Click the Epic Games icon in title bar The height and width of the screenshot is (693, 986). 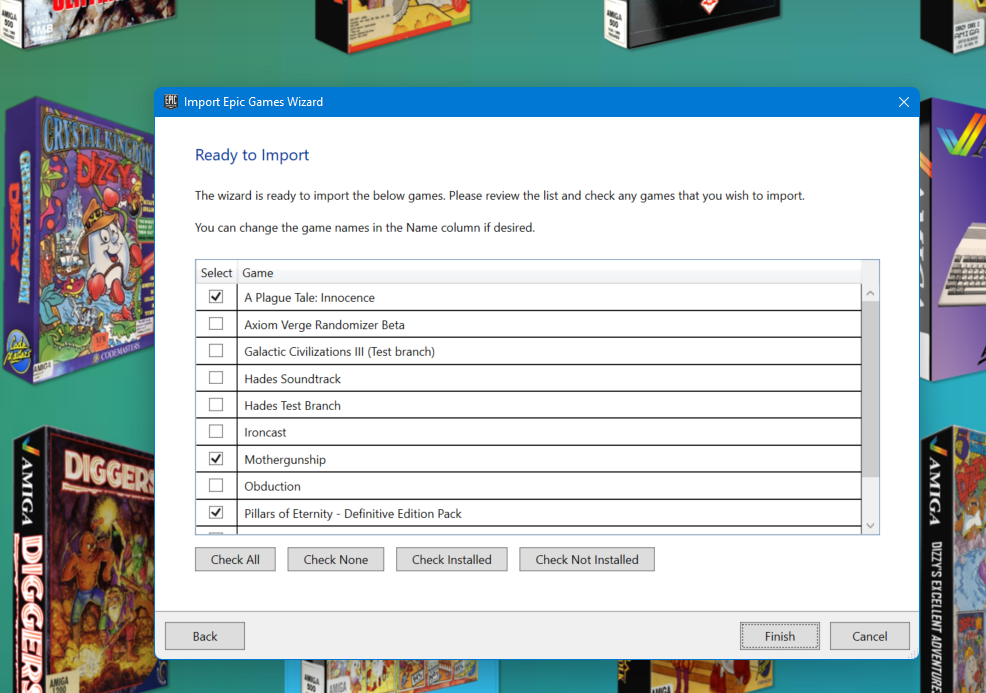[170, 101]
